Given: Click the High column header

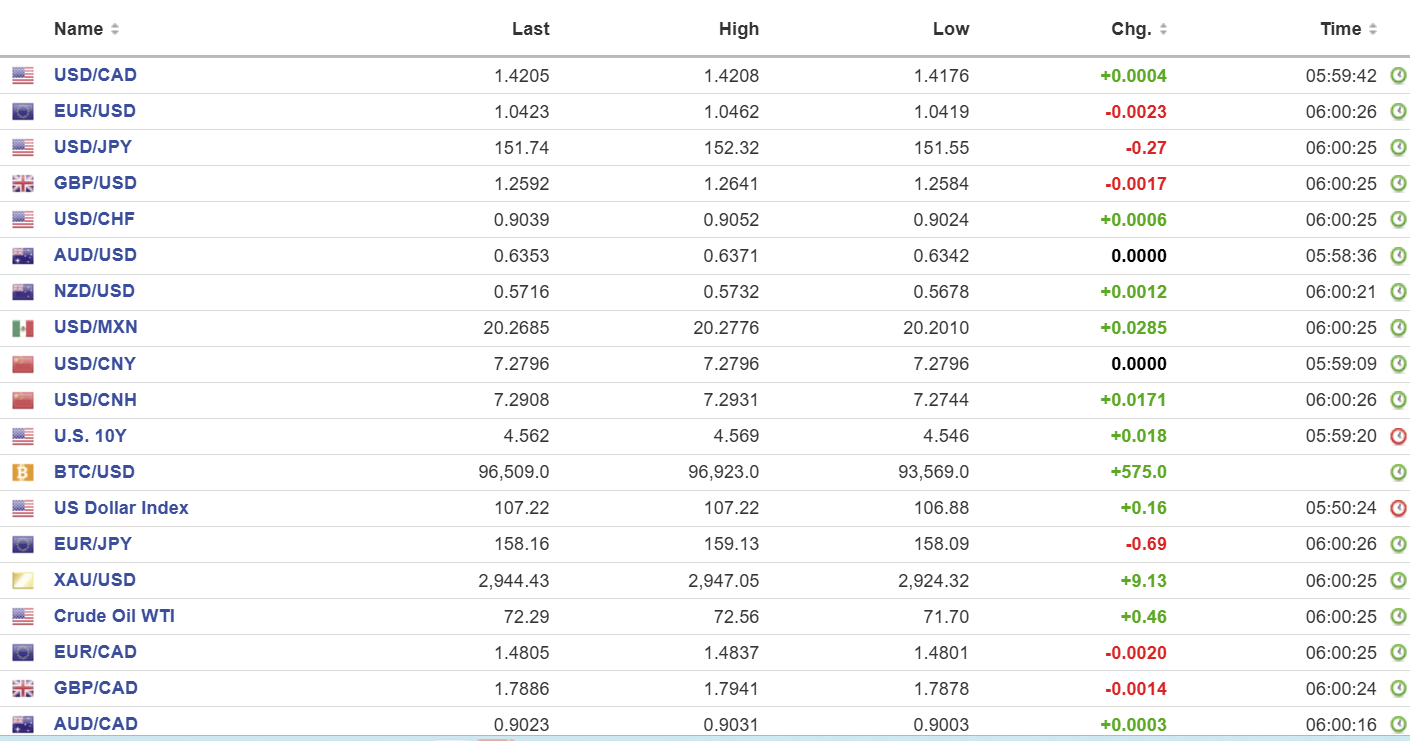Looking at the screenshot, I should point(738,29).
